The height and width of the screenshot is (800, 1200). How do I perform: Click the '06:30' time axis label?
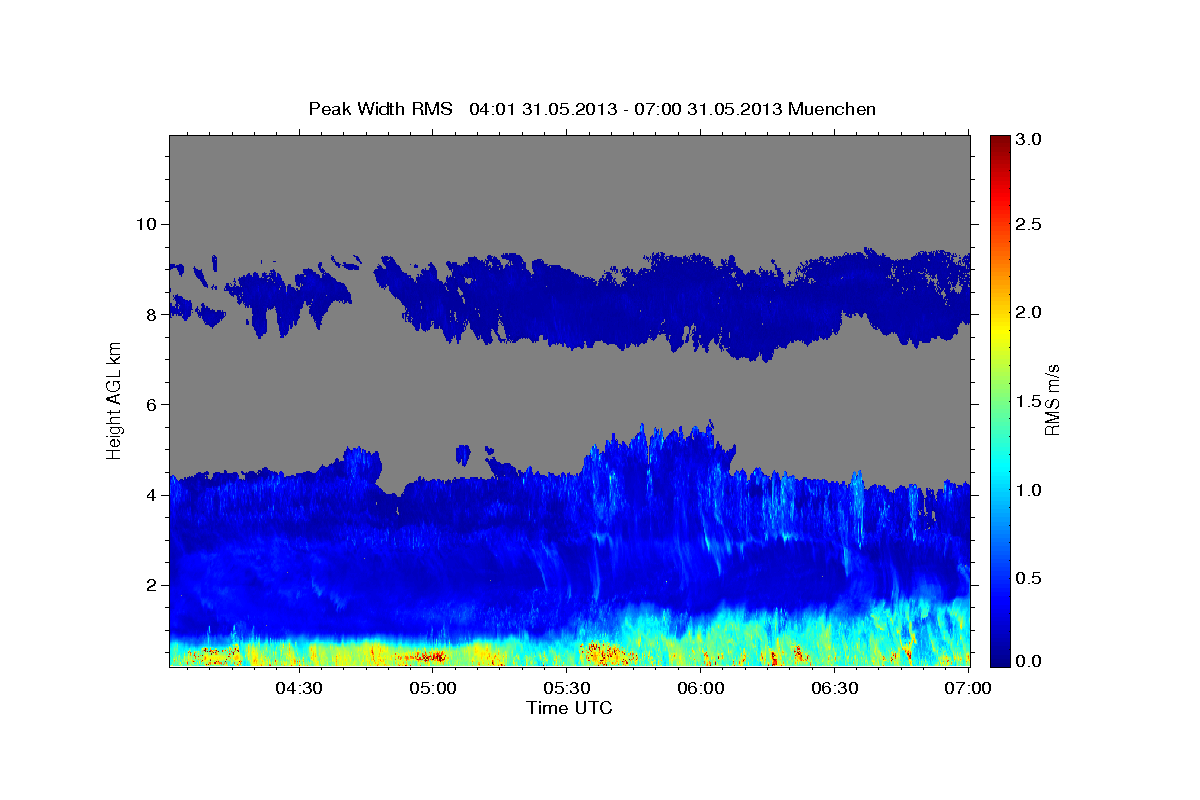pos(834,688)
